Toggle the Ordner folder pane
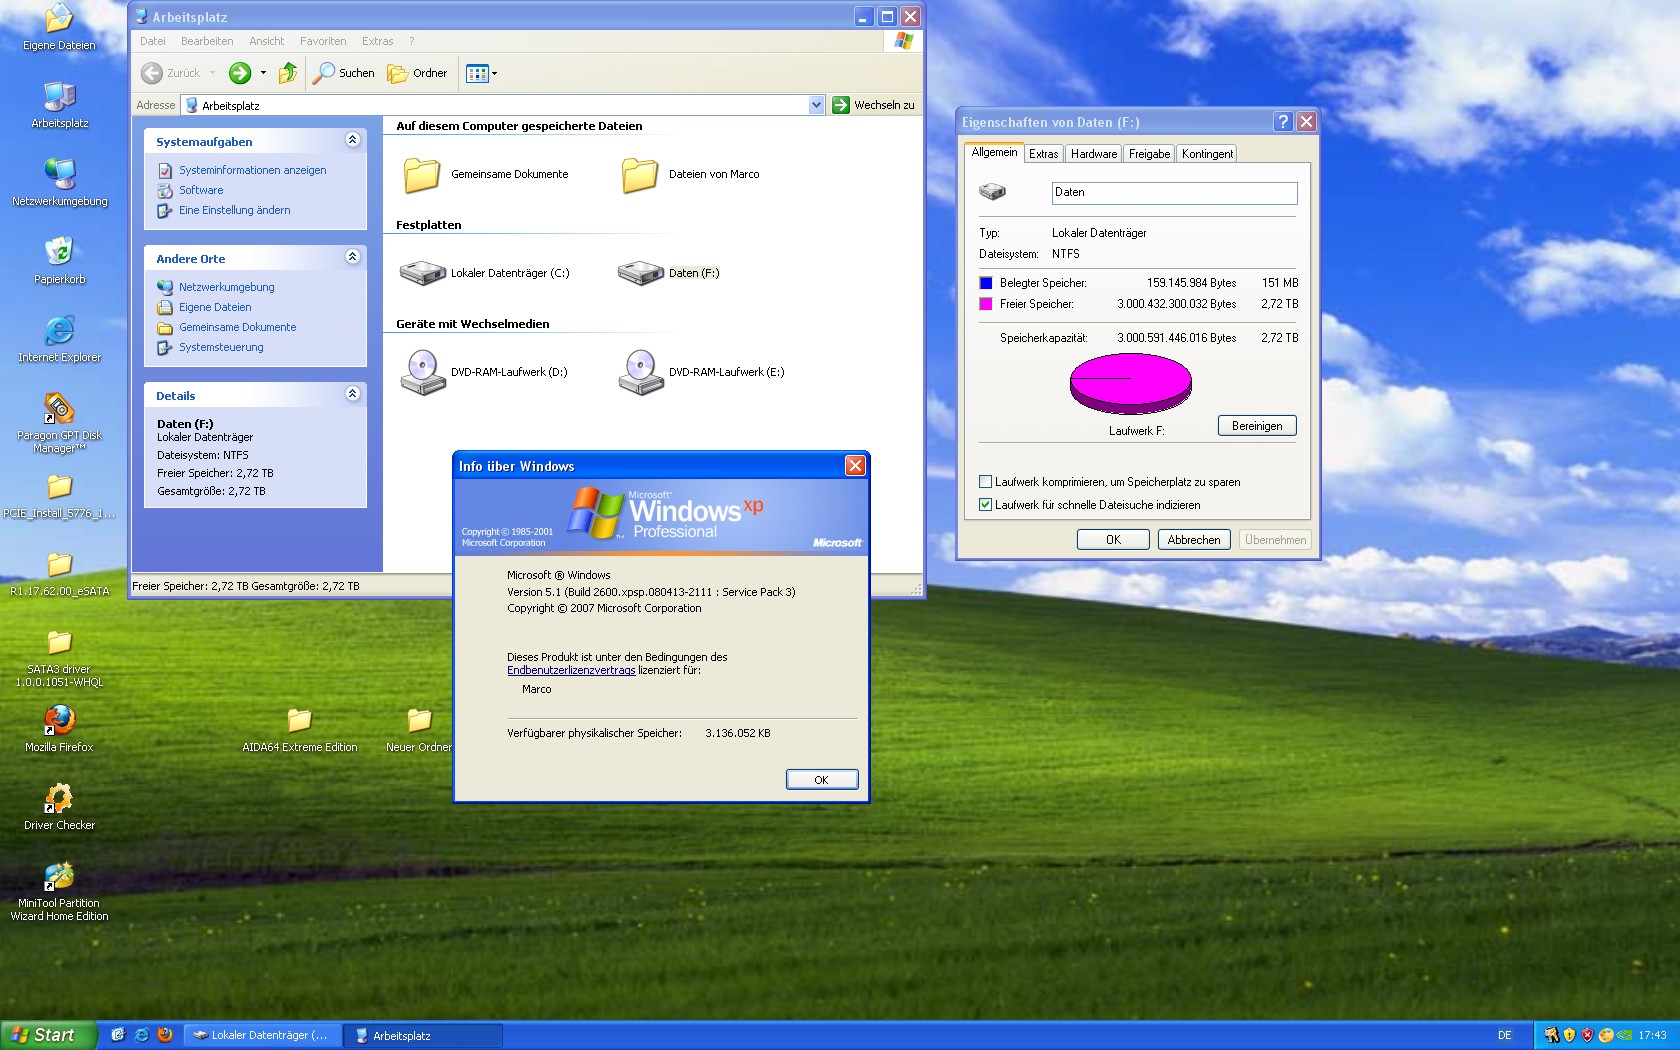This screenshot has height=1050, width=1680. (x=417, y=73)
